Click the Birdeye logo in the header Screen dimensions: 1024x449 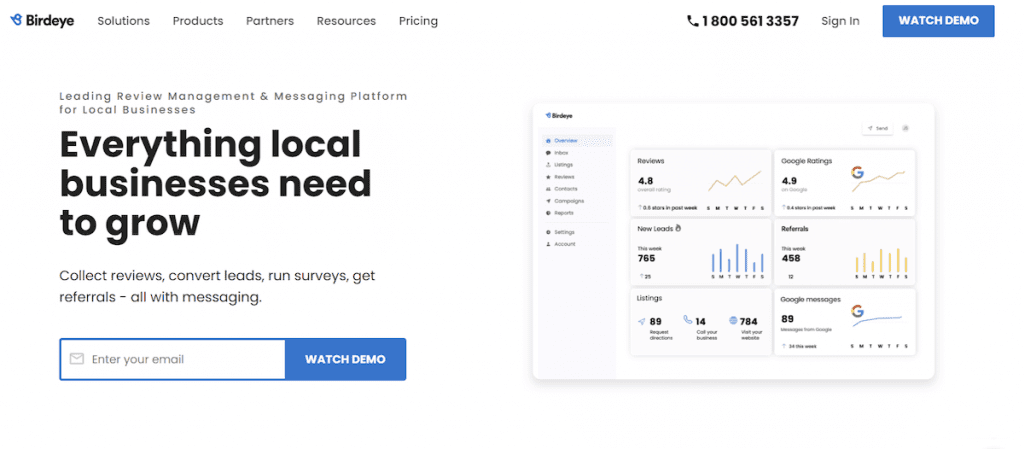coord(42,20)
